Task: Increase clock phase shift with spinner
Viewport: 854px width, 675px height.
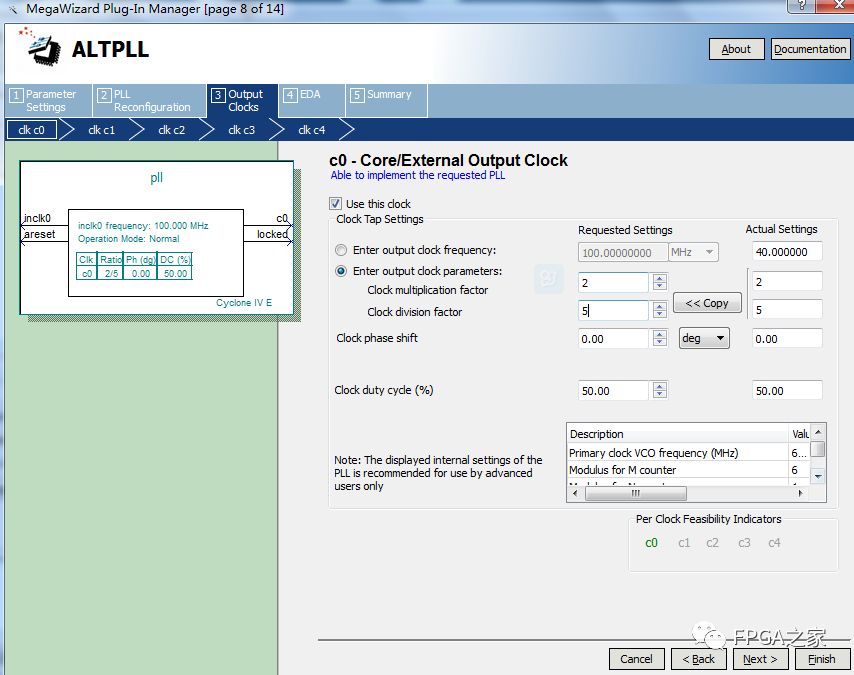Action: [x=659, y=334]
